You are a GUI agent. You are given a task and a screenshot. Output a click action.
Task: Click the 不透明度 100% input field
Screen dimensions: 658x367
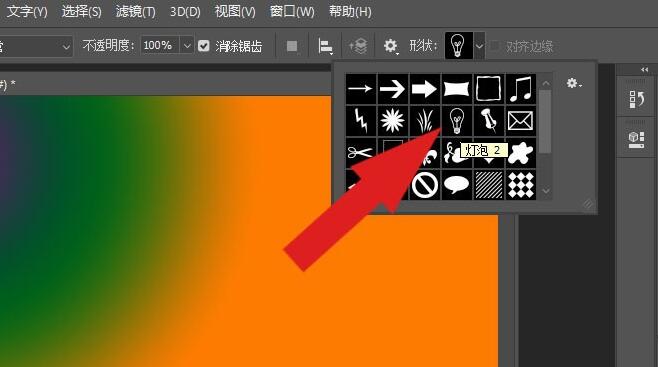(x=160, y=45)
